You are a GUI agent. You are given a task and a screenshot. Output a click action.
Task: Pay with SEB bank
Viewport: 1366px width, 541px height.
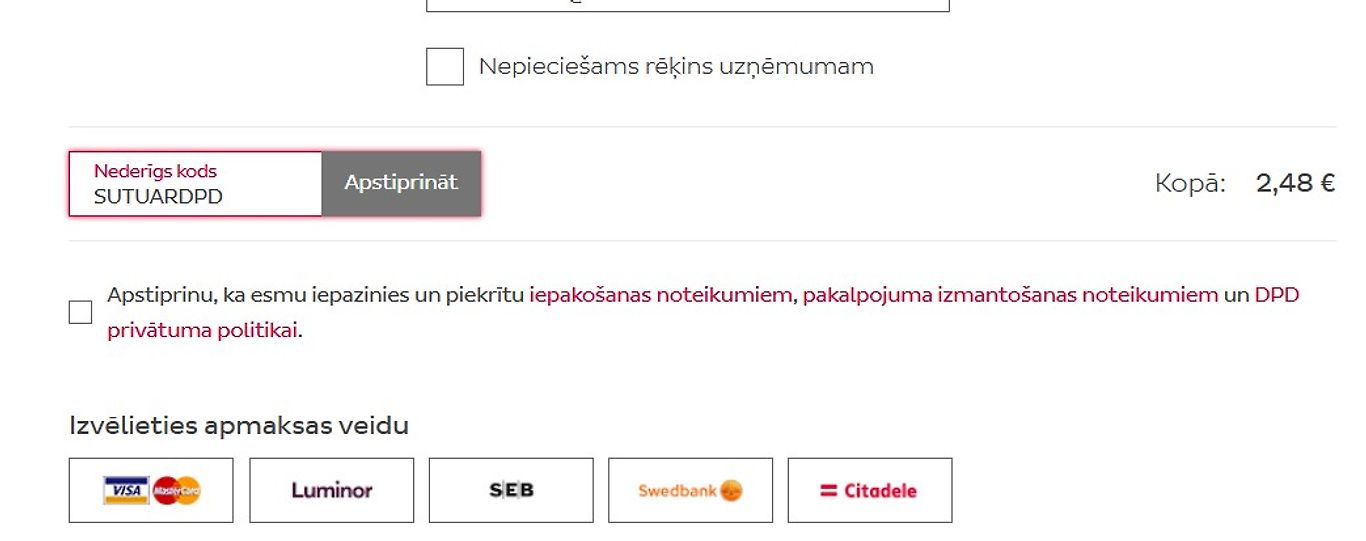(x=511, y=490)
